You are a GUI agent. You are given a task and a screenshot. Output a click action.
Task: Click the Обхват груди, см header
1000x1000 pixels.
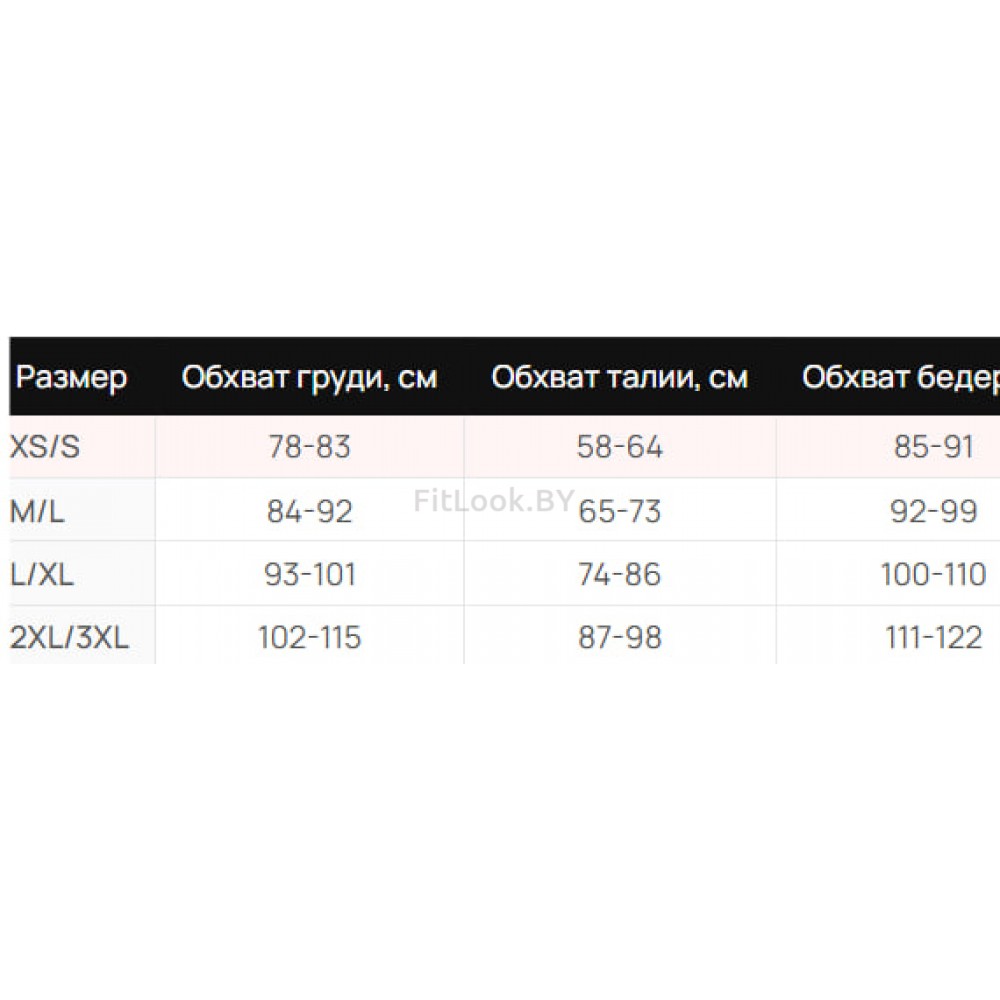tap(309, 377)
